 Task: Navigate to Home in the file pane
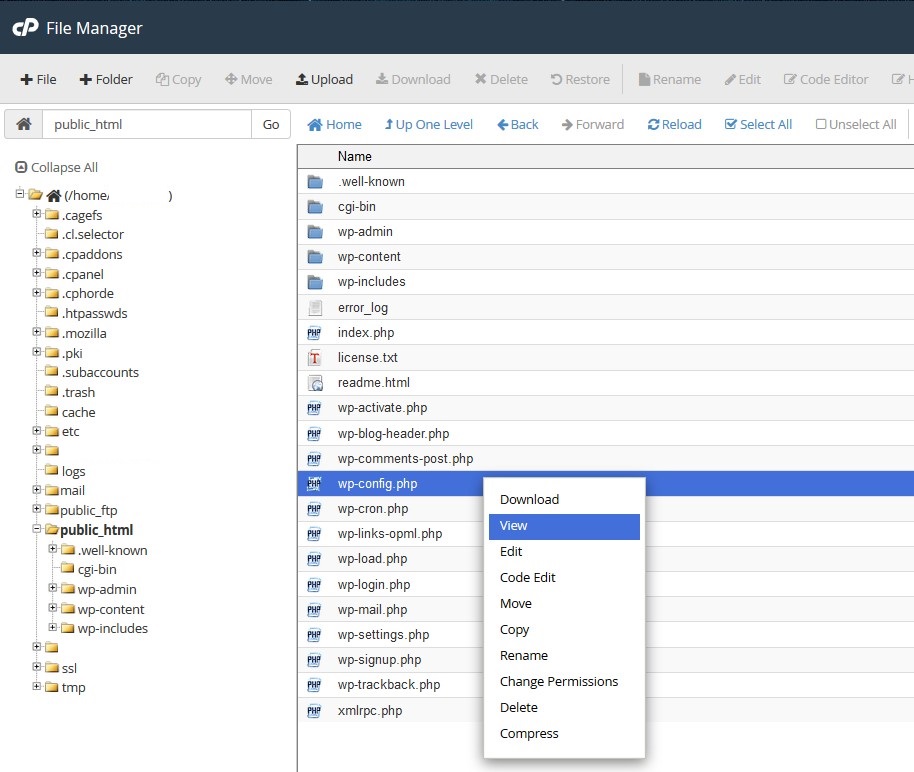335,124
